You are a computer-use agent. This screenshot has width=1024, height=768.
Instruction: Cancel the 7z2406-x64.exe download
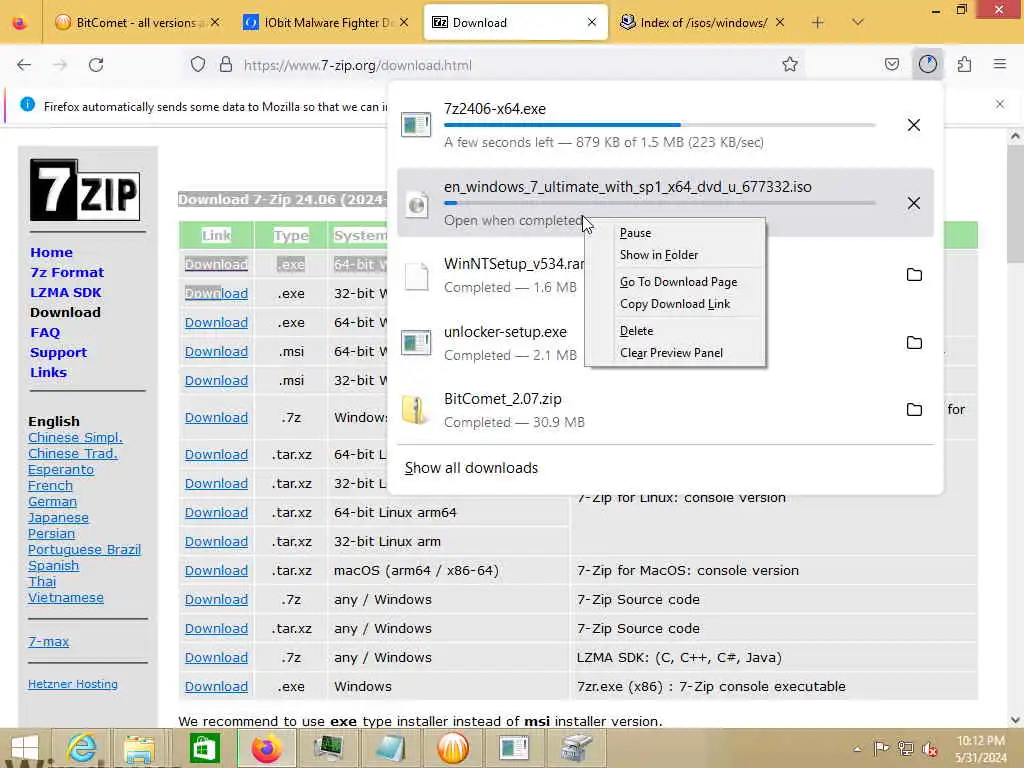914,125
